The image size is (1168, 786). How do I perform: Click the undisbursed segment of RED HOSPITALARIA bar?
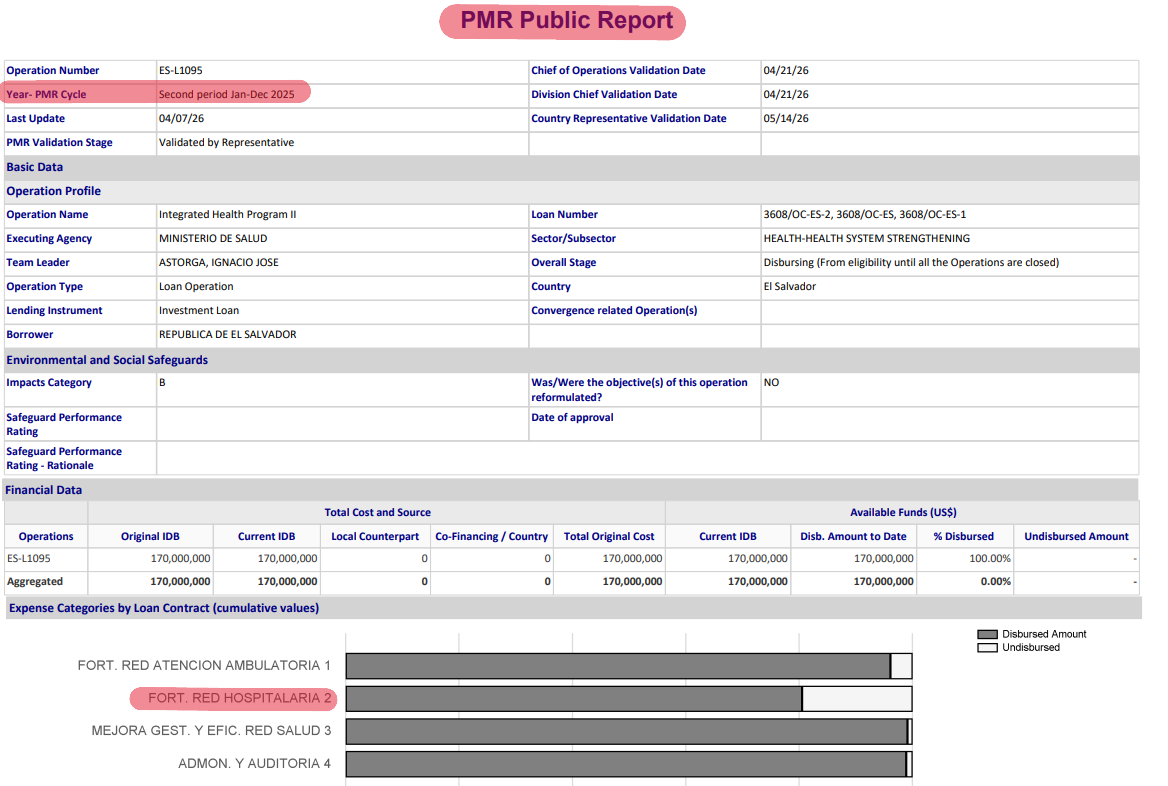click(857, 699)
